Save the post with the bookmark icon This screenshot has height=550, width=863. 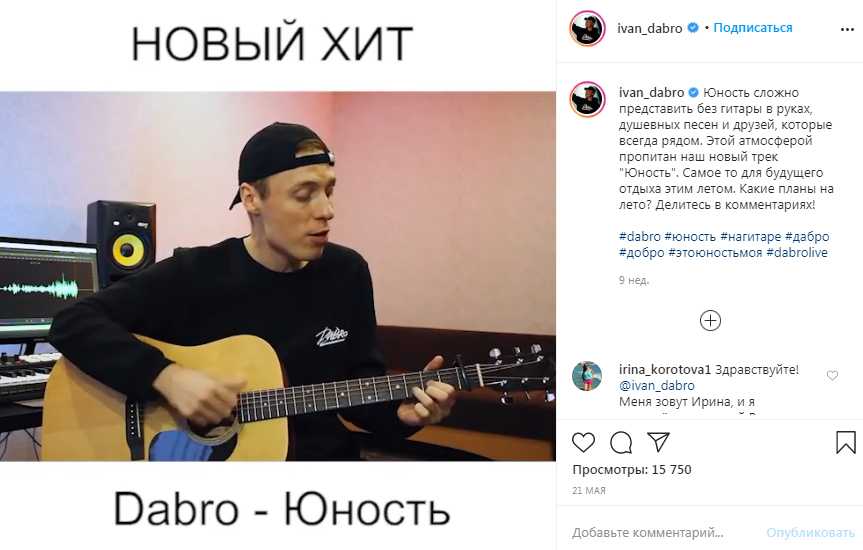(846, 442)
